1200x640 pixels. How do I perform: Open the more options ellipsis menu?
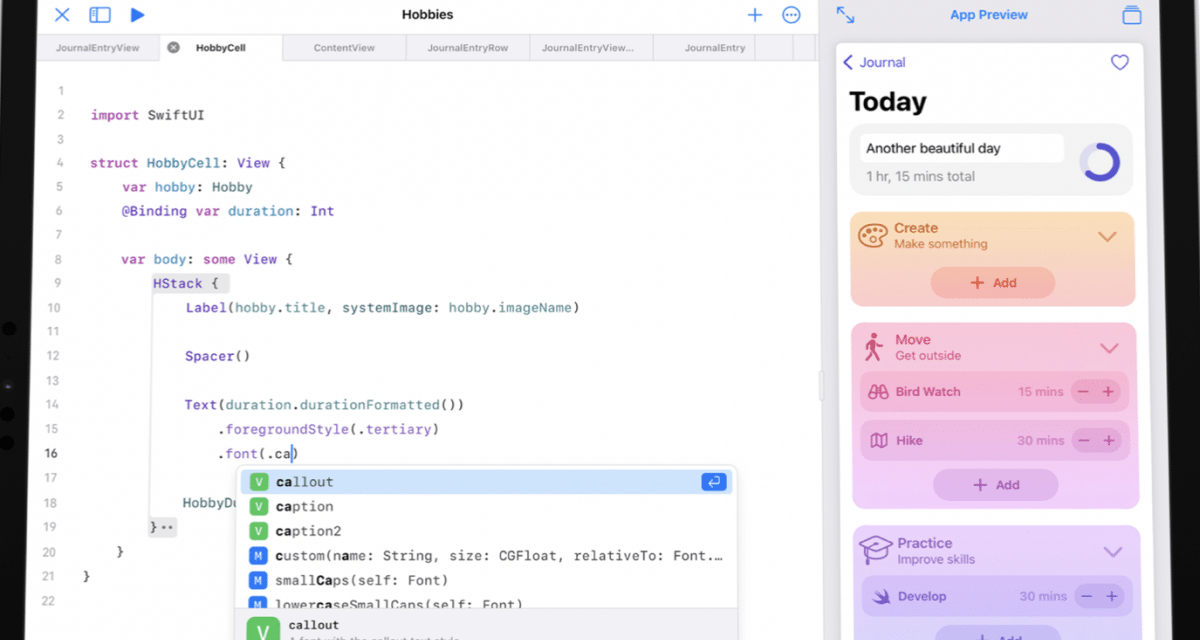(791, 14)
